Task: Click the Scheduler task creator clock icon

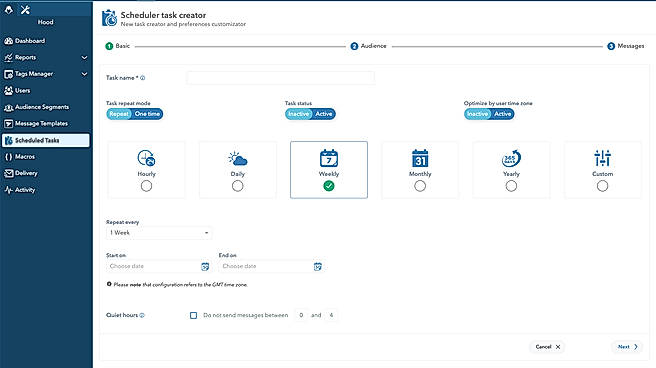Action: click(110, 18)
